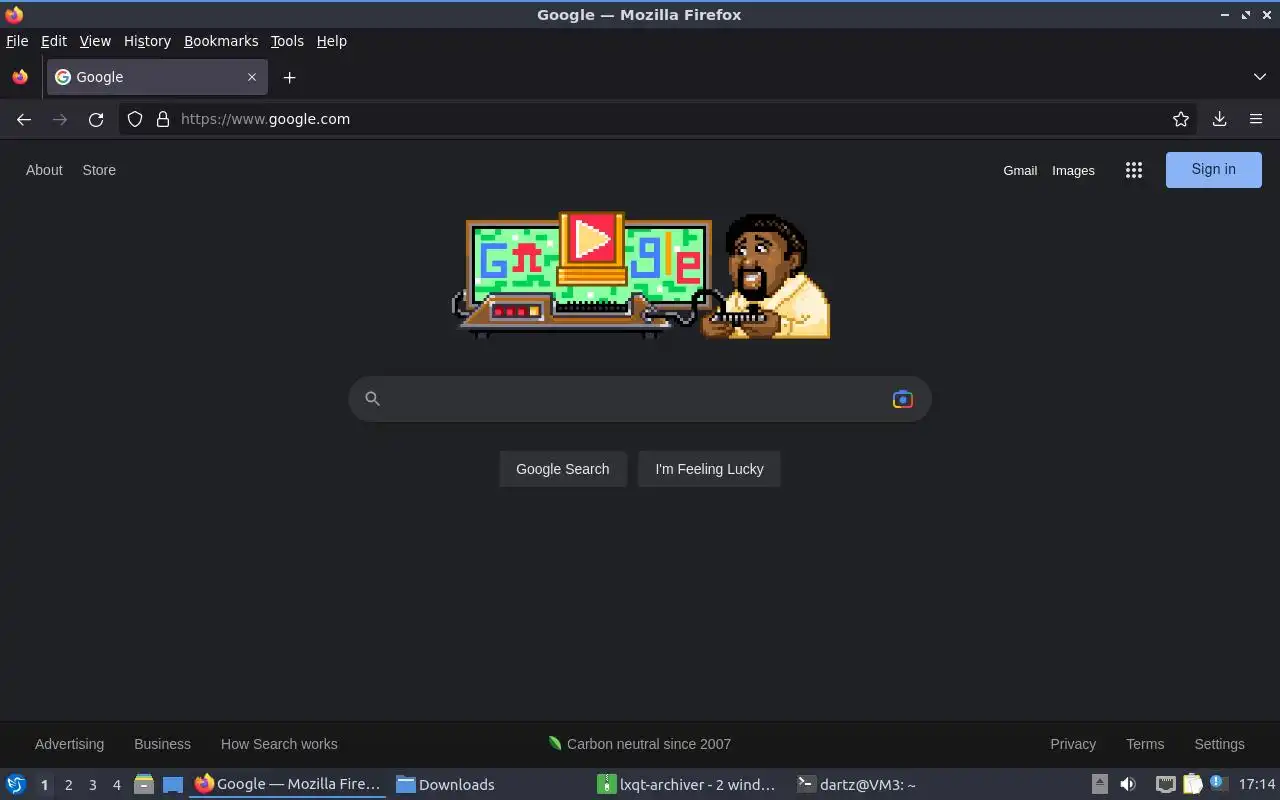Click the 17:14 panel clock
The height and width of the screenshot is (800, 1280).
click(x=1257, y=785)
